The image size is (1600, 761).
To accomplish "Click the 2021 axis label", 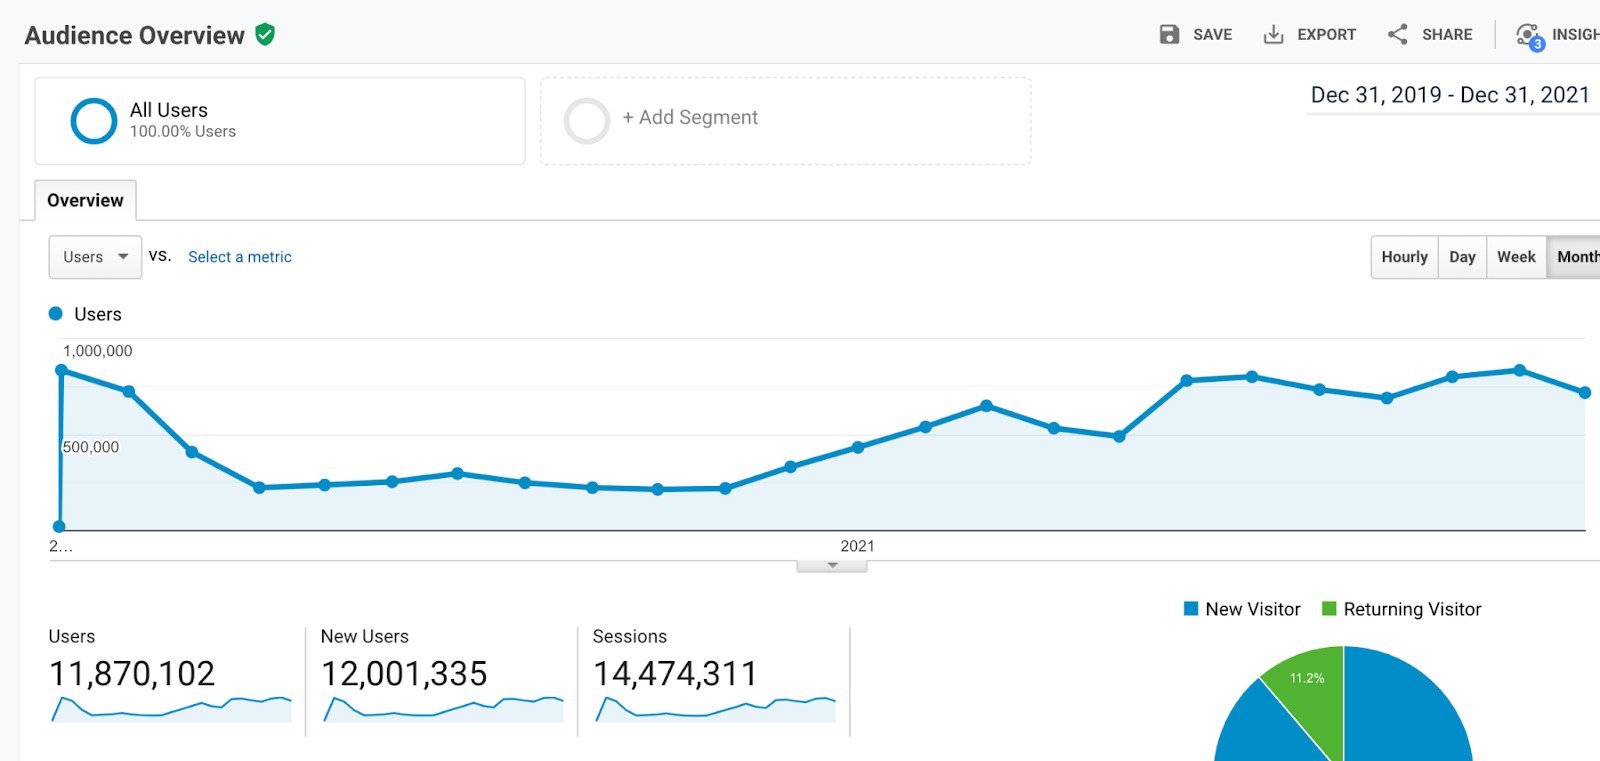I will pyautogui.click(x=857, y=546).
